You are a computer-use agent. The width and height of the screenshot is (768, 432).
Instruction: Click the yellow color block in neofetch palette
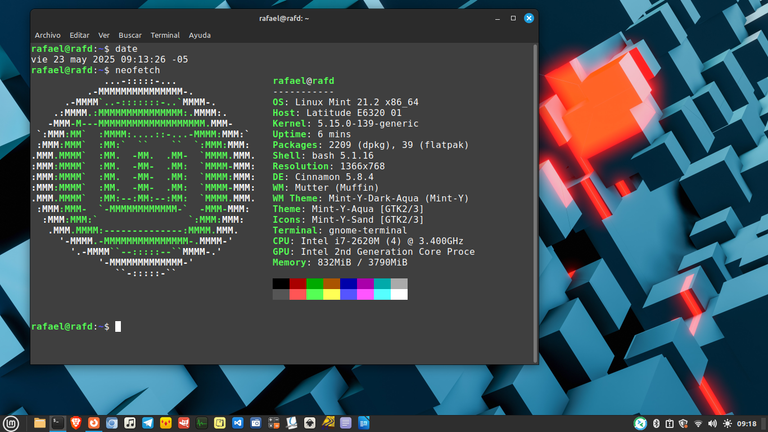pos(332,294)
